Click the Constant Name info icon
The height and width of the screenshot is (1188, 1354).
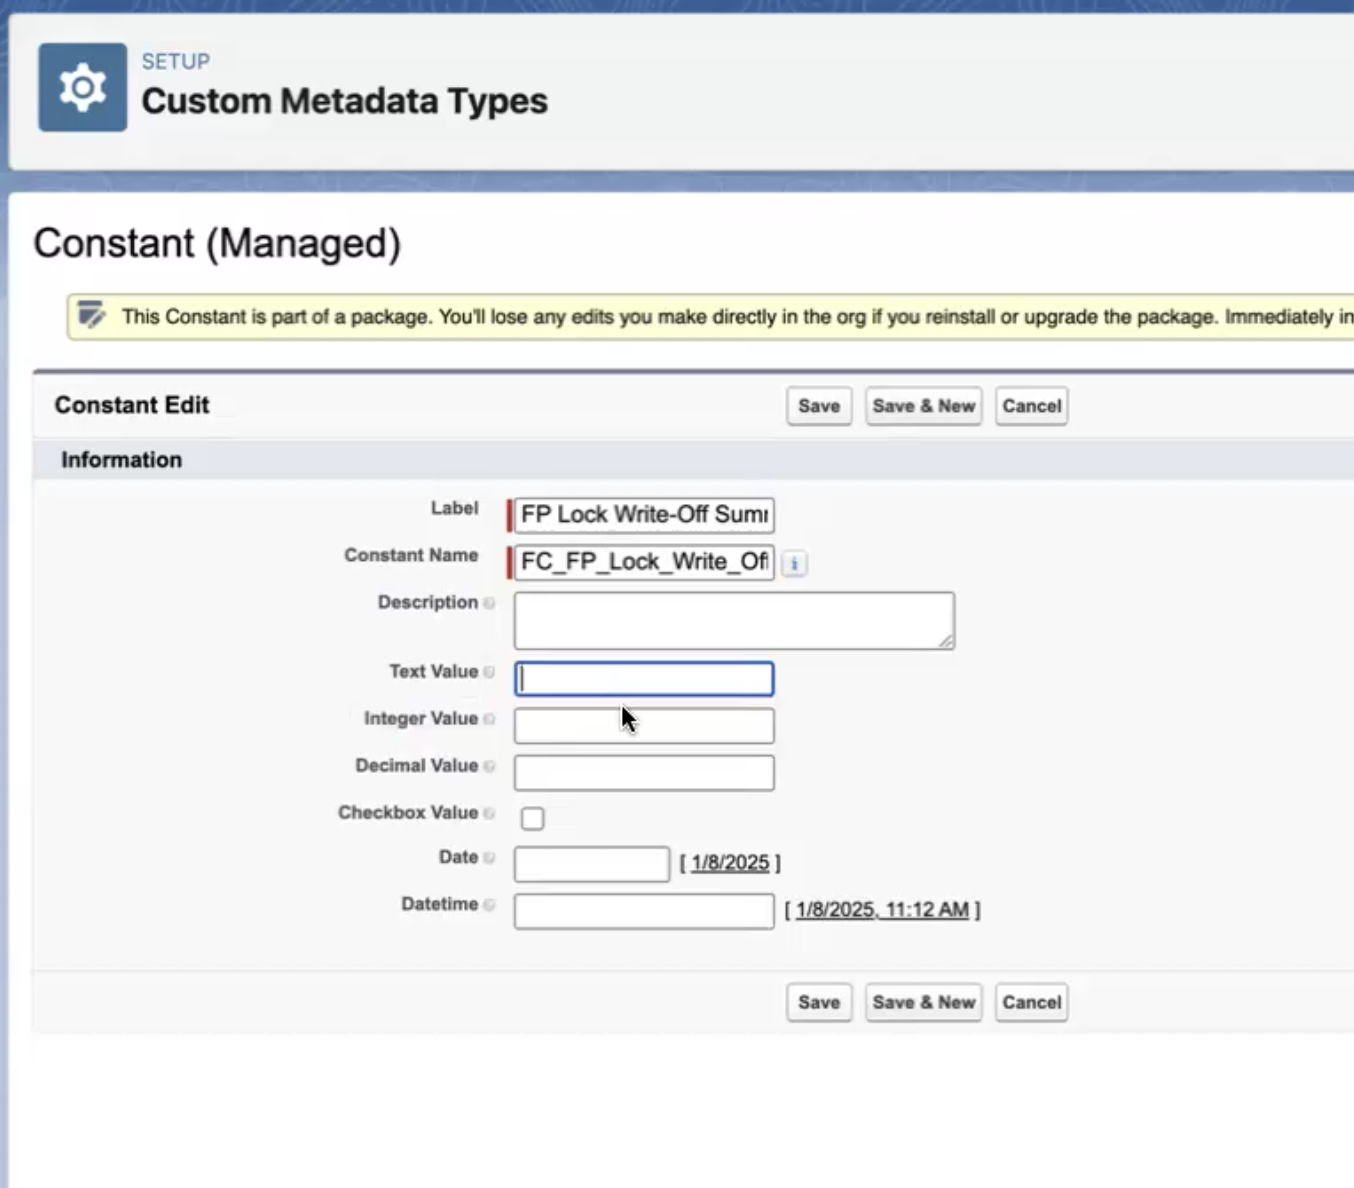click(794, 563)
